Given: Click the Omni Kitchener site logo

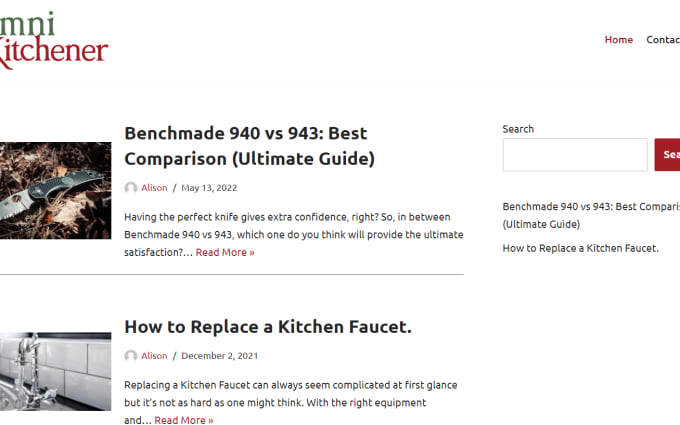Looking at the screenshot, I should point(53,40).
